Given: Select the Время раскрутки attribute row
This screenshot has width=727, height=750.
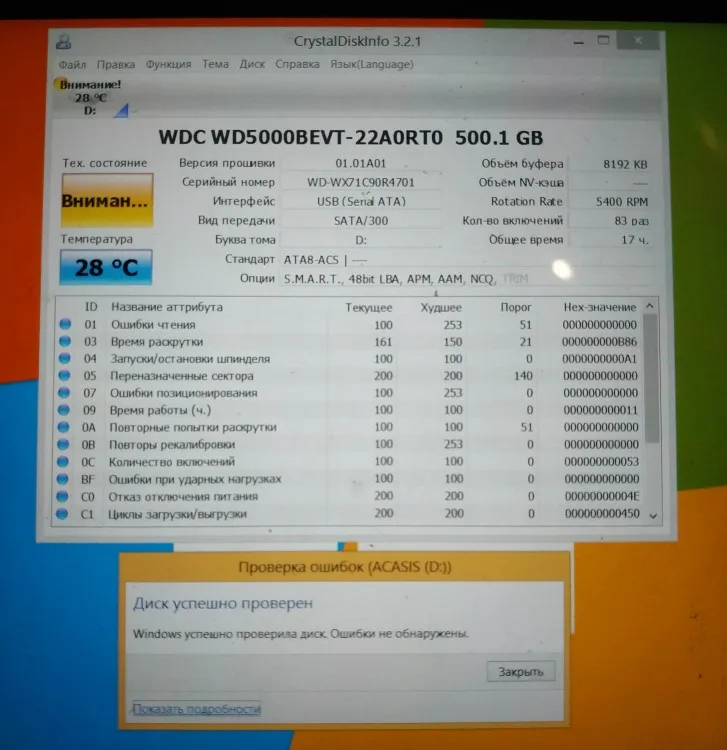Looking at the screenshot, I should tap(349, 342).
